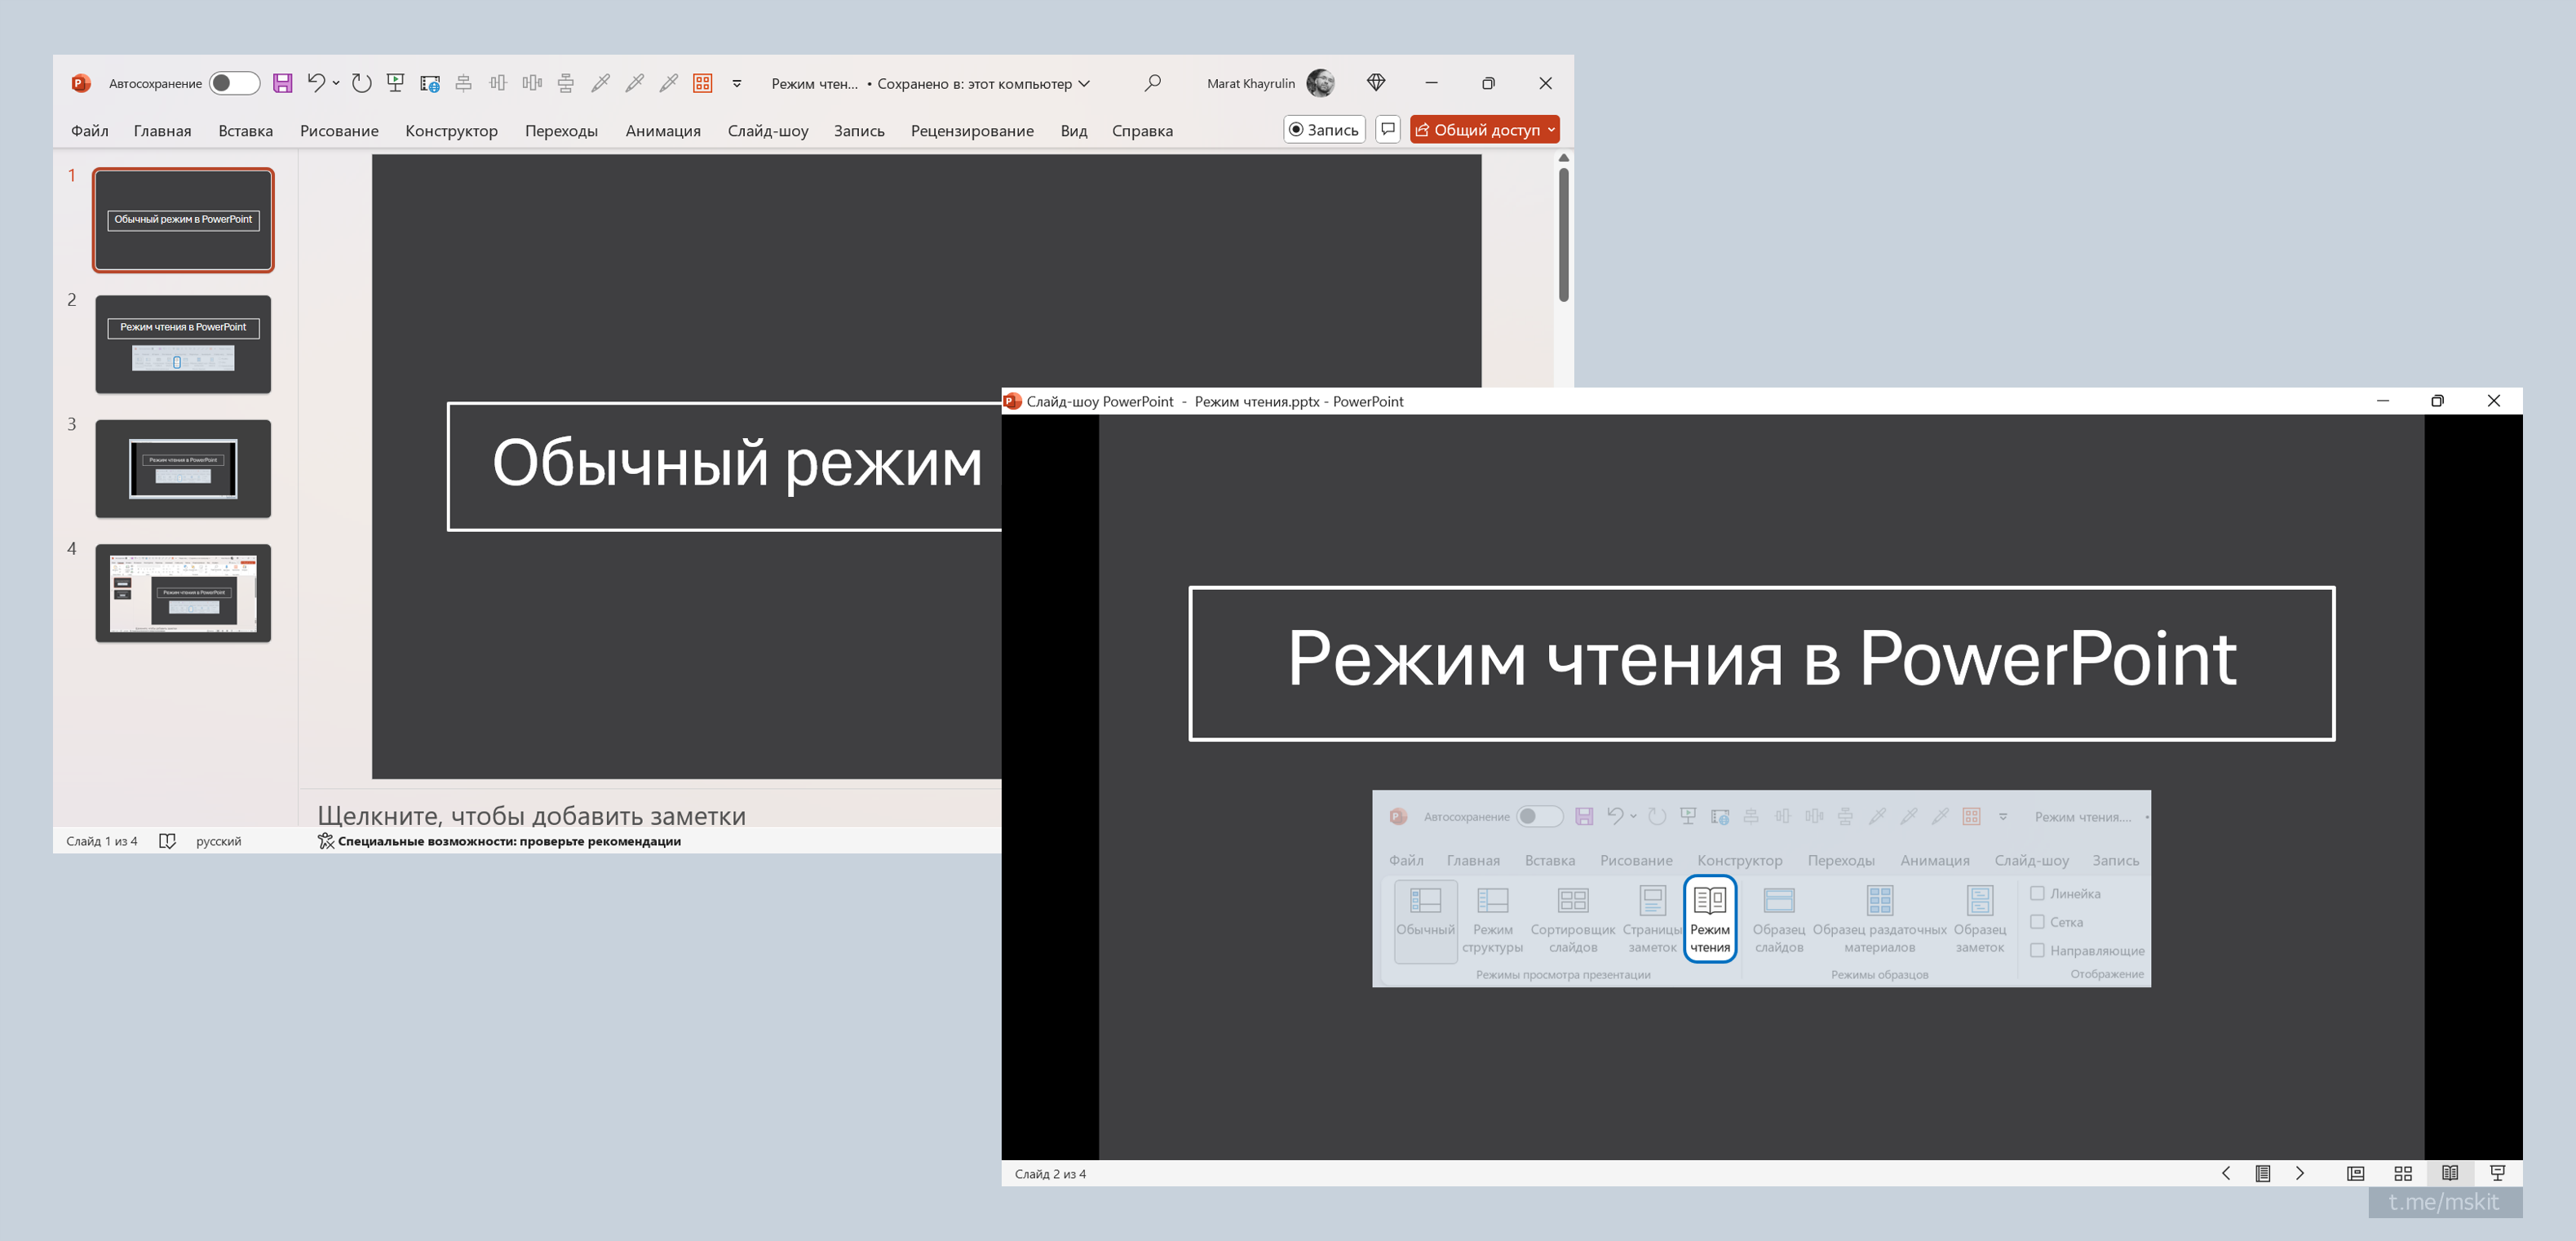The height and width of the screenshot is (1241, 2576).
Task: Click the truncated file name Режим чтен... in the title bar
Action: coord(814,83)
